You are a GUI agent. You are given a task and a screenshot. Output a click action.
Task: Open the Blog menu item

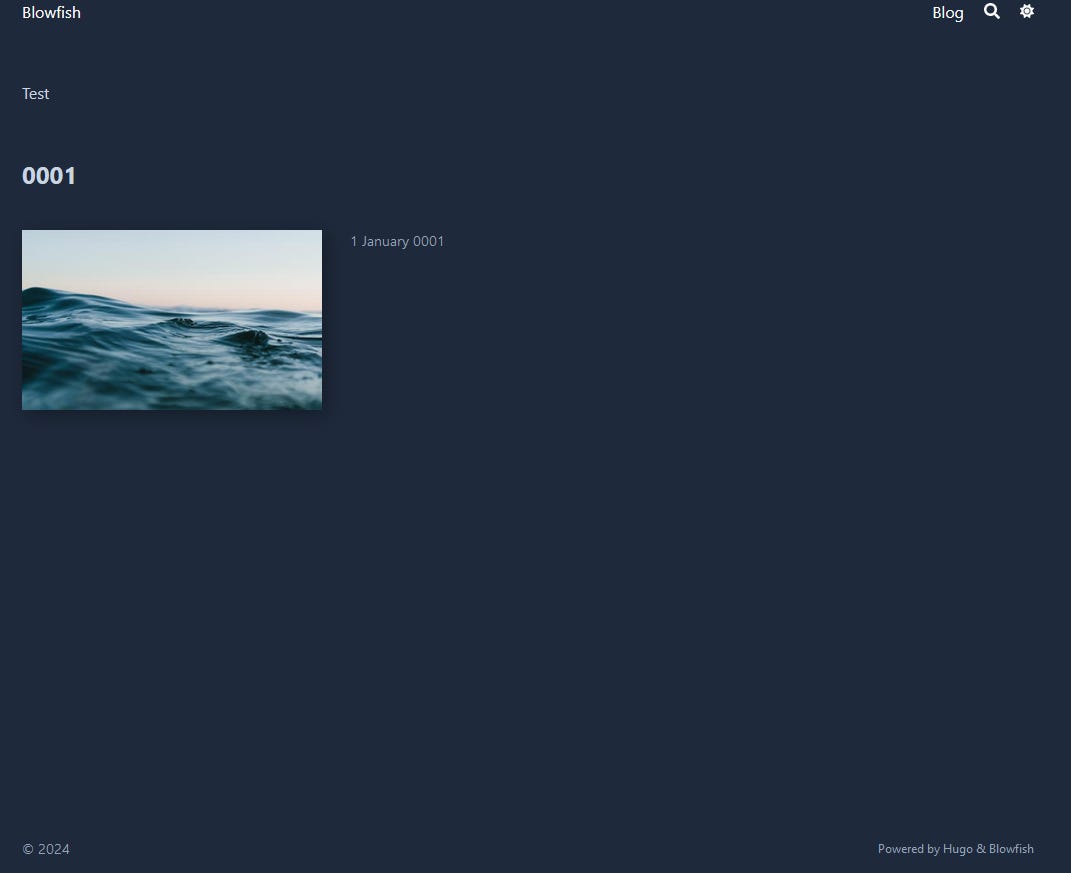point(947,13)
